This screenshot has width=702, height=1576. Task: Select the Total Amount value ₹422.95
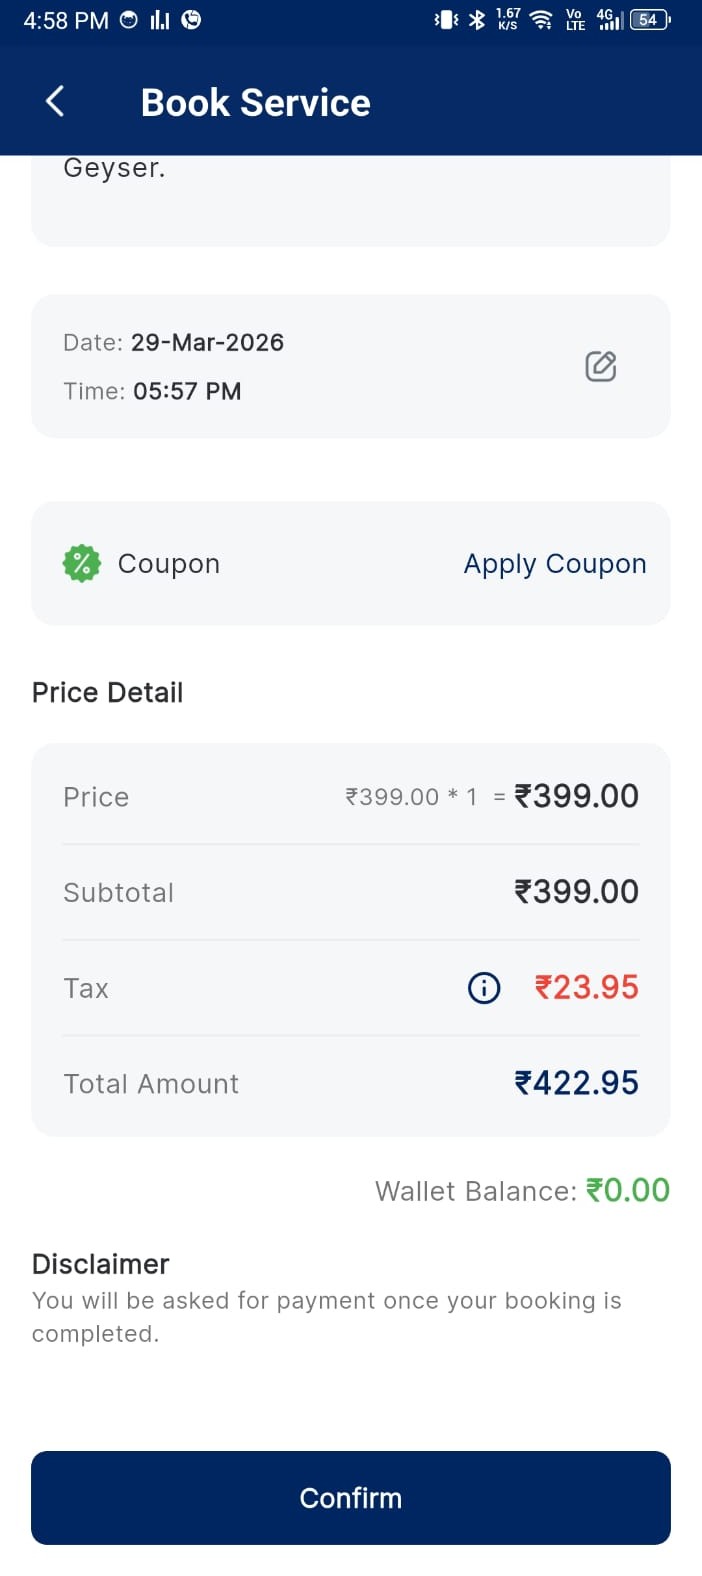point(576,1083)
